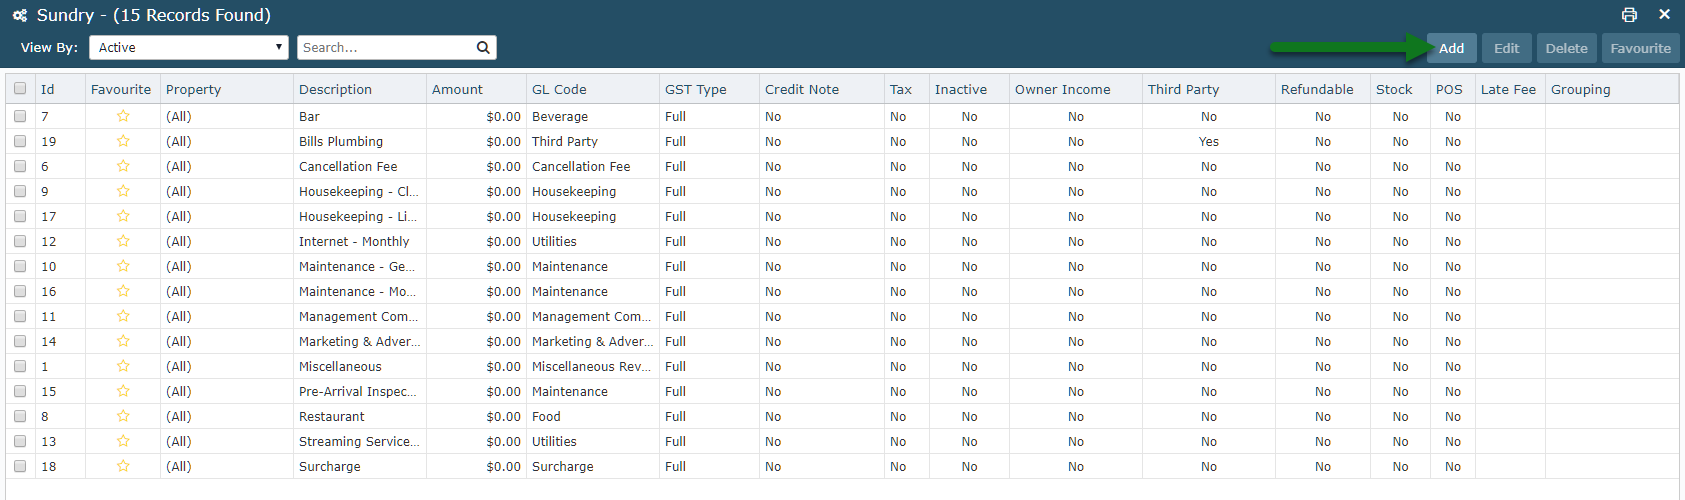The image size is (1685, 500).
Task: Click the Edit button
Action: coord(1506,48)
